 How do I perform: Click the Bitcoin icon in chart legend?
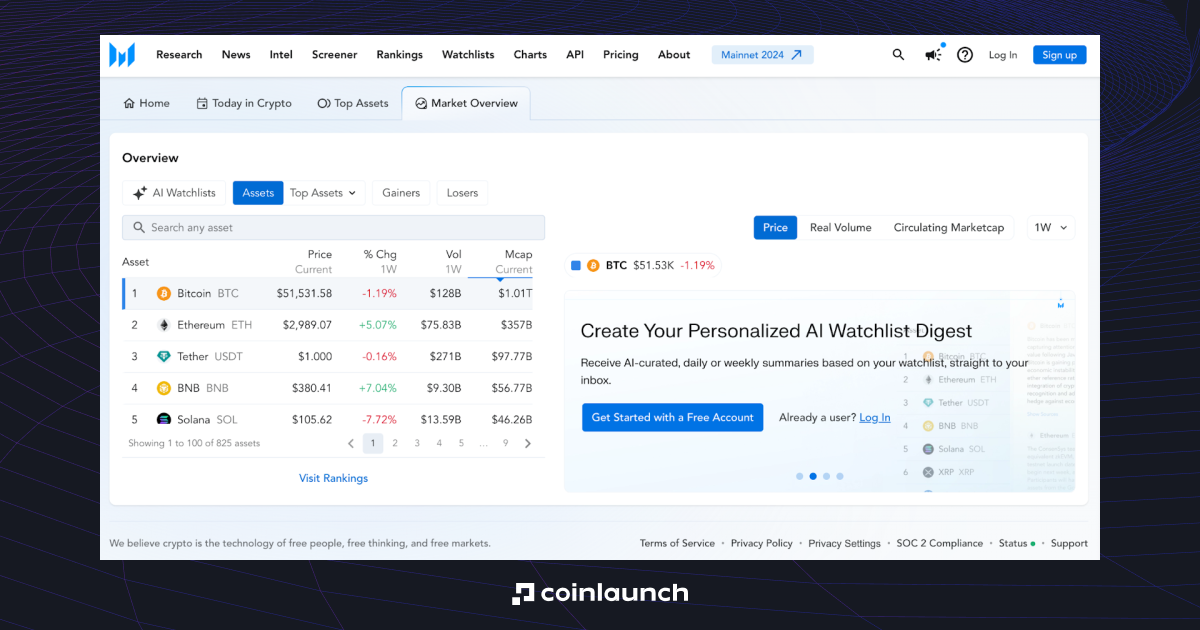[593, 265]
